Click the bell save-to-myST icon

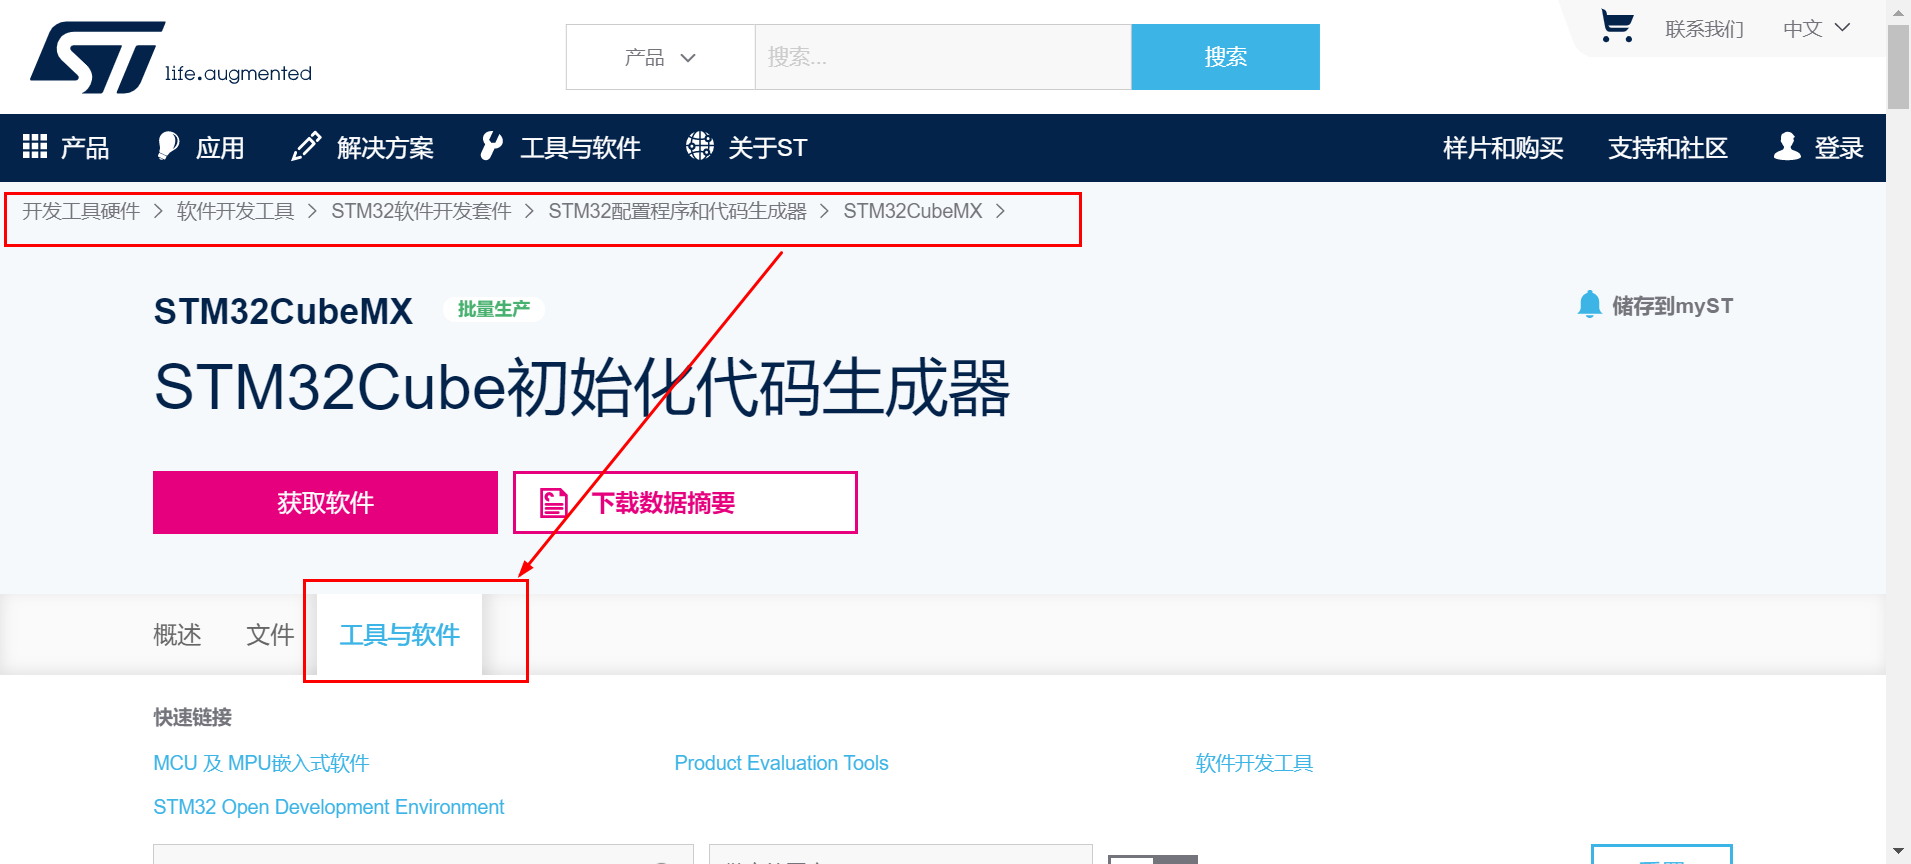[1589, 304]
